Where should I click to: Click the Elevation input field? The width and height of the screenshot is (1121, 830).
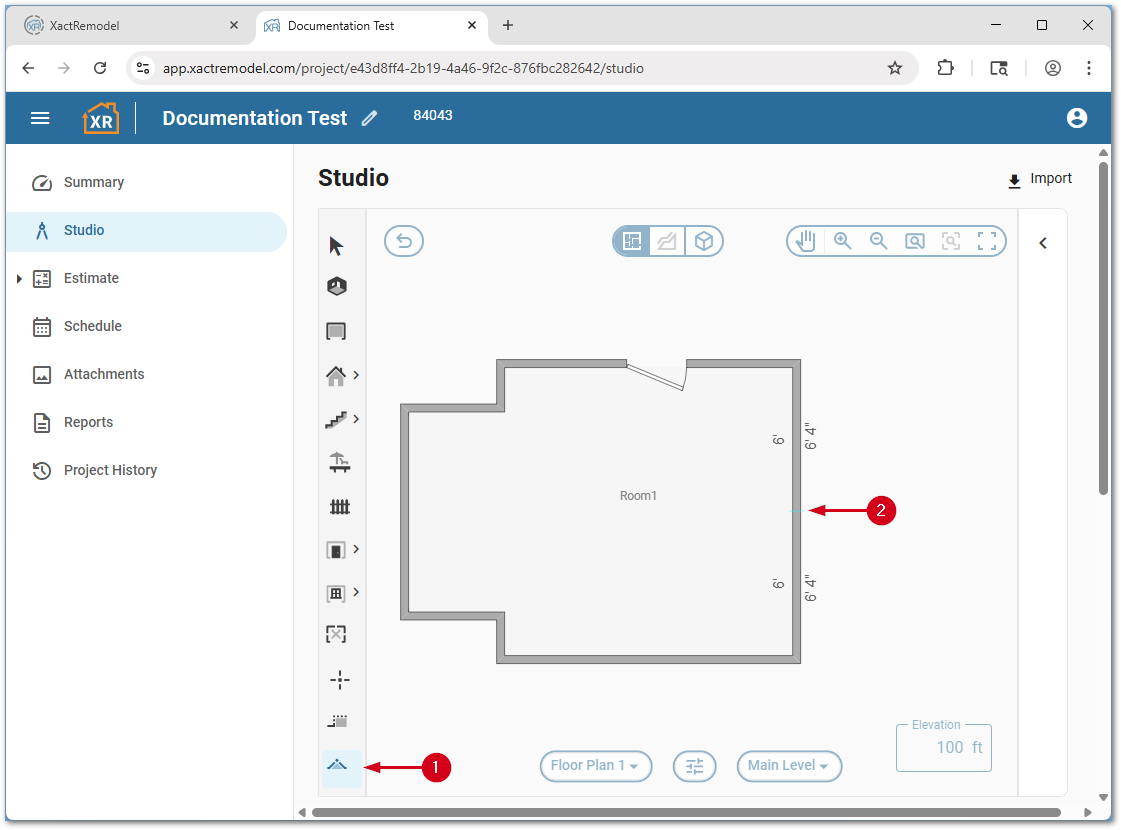point(943,748)
